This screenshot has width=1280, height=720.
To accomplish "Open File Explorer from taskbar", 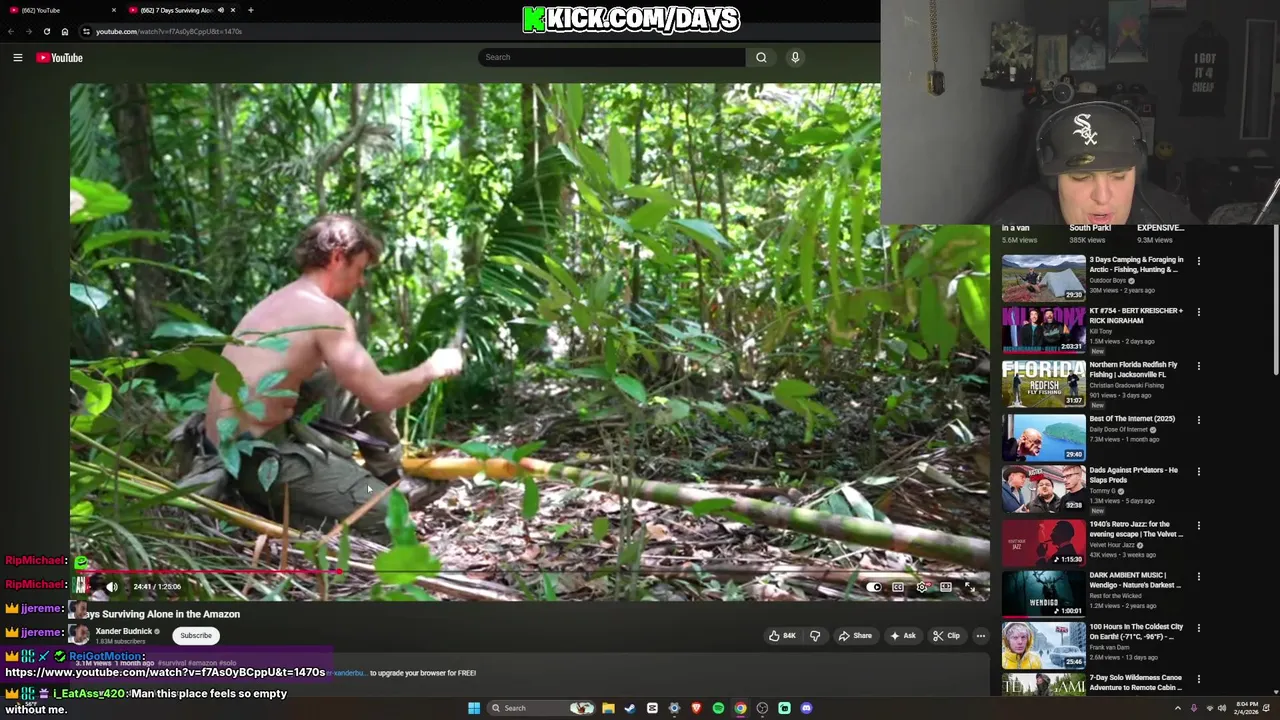I will click(x=608, y=708).
